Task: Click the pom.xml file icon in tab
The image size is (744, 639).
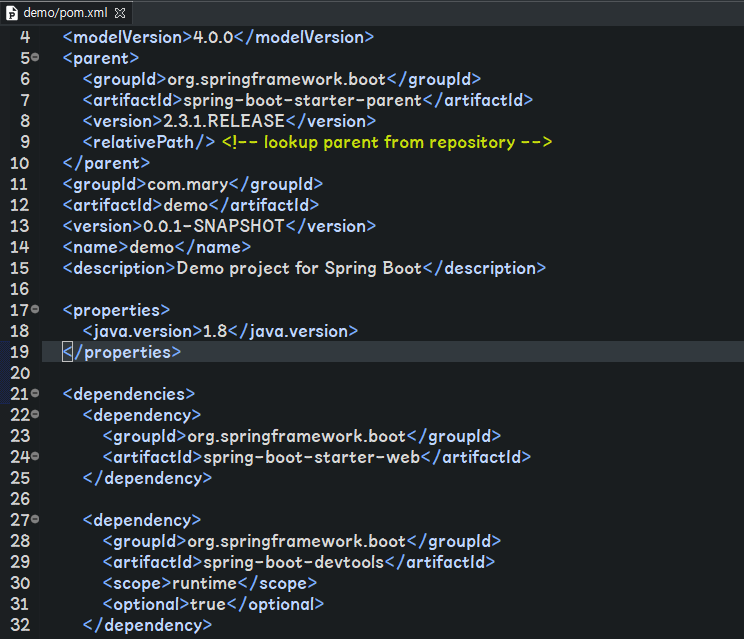Action: click(12, 13)
